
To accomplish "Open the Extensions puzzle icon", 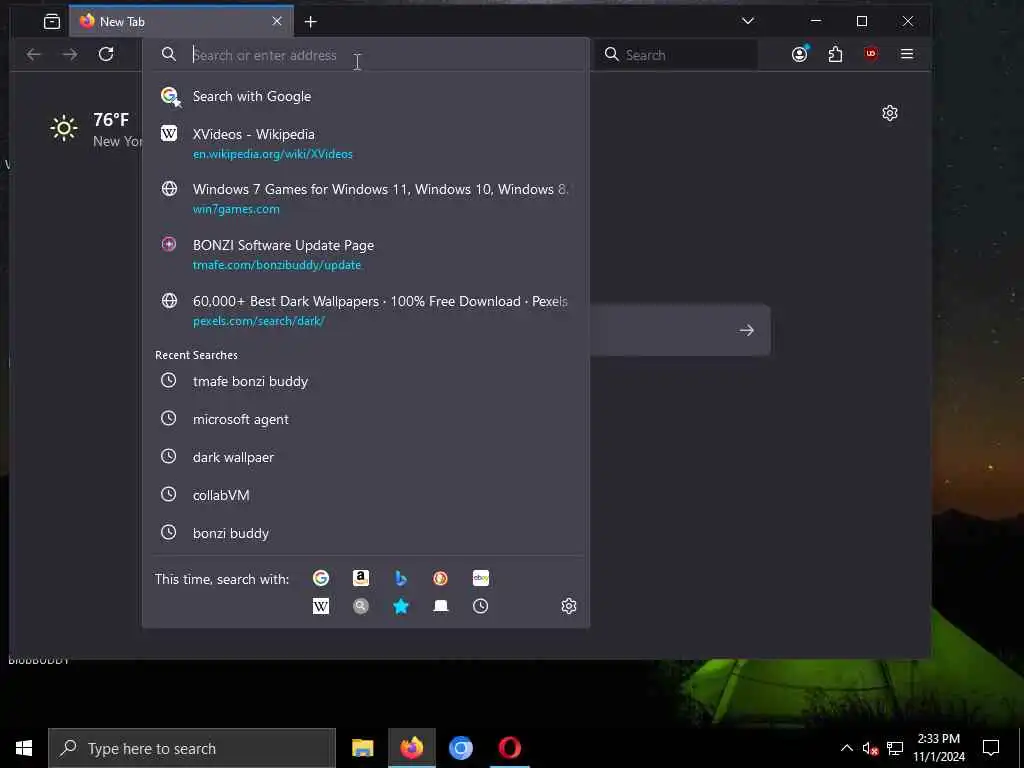I will (835, 54).
